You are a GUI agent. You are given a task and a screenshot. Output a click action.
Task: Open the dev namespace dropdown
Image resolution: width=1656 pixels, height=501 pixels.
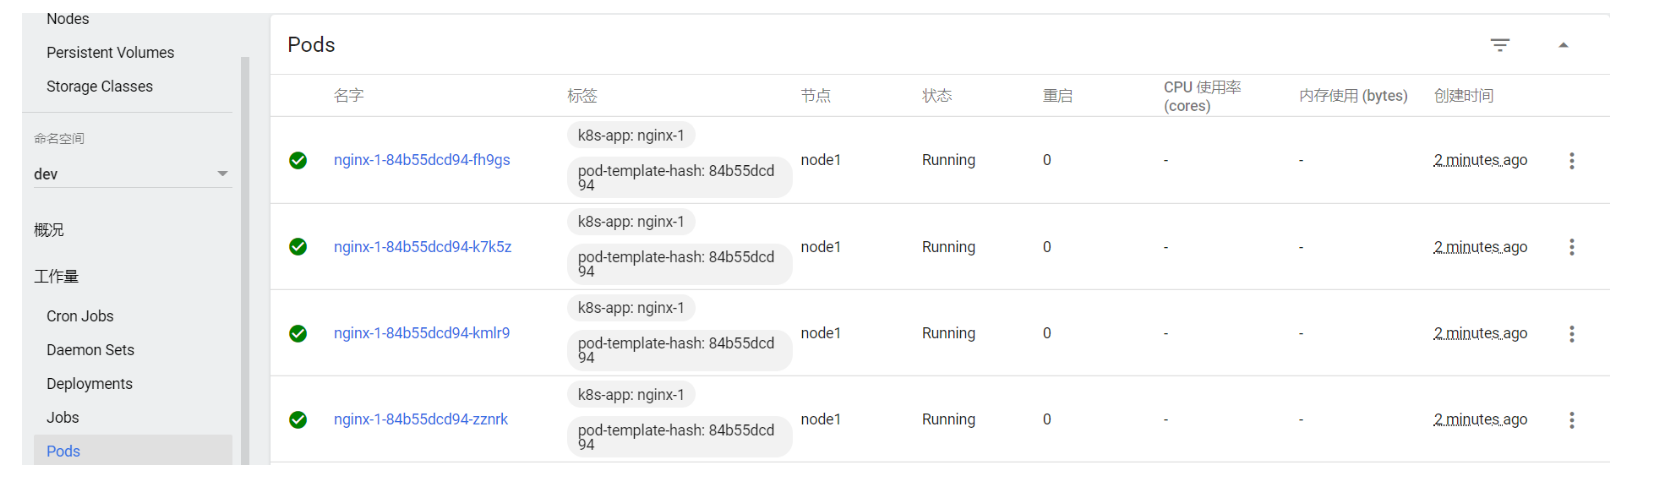(131, 174)
